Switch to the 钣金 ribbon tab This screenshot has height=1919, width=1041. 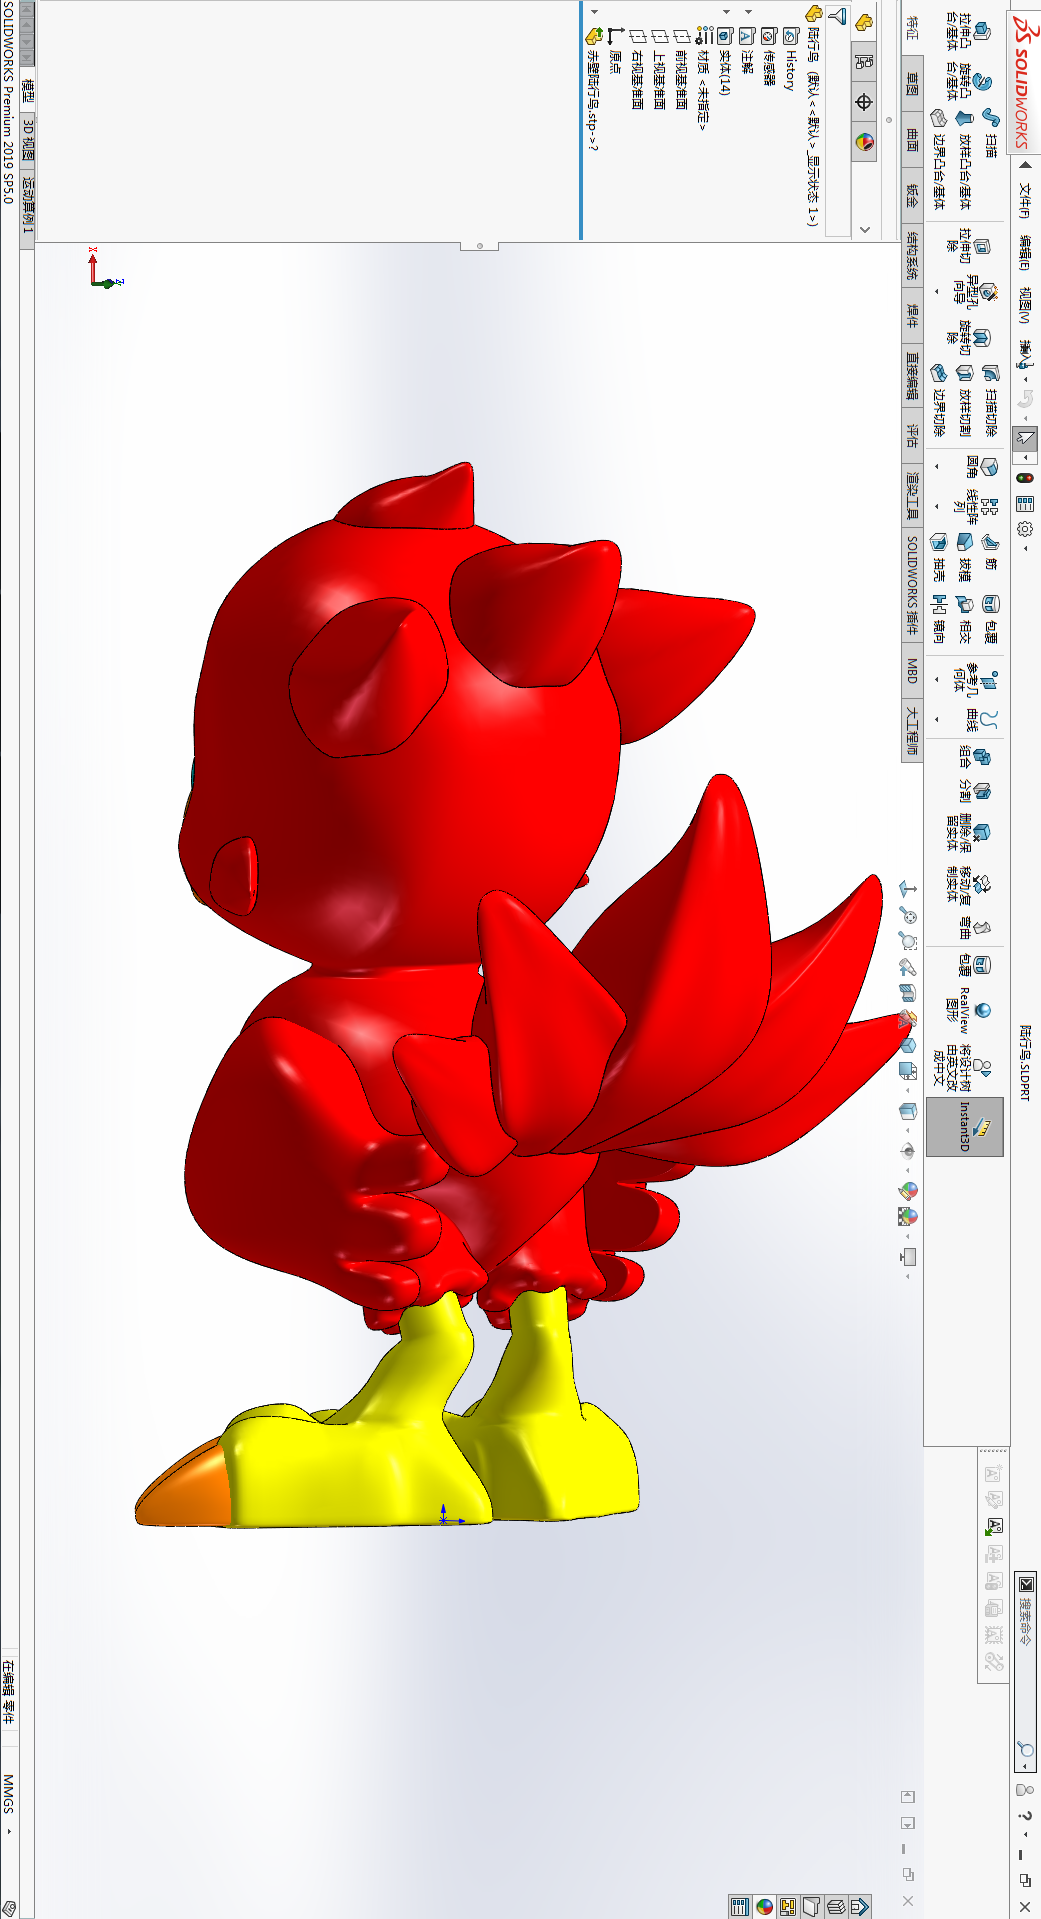pos(912,195)
